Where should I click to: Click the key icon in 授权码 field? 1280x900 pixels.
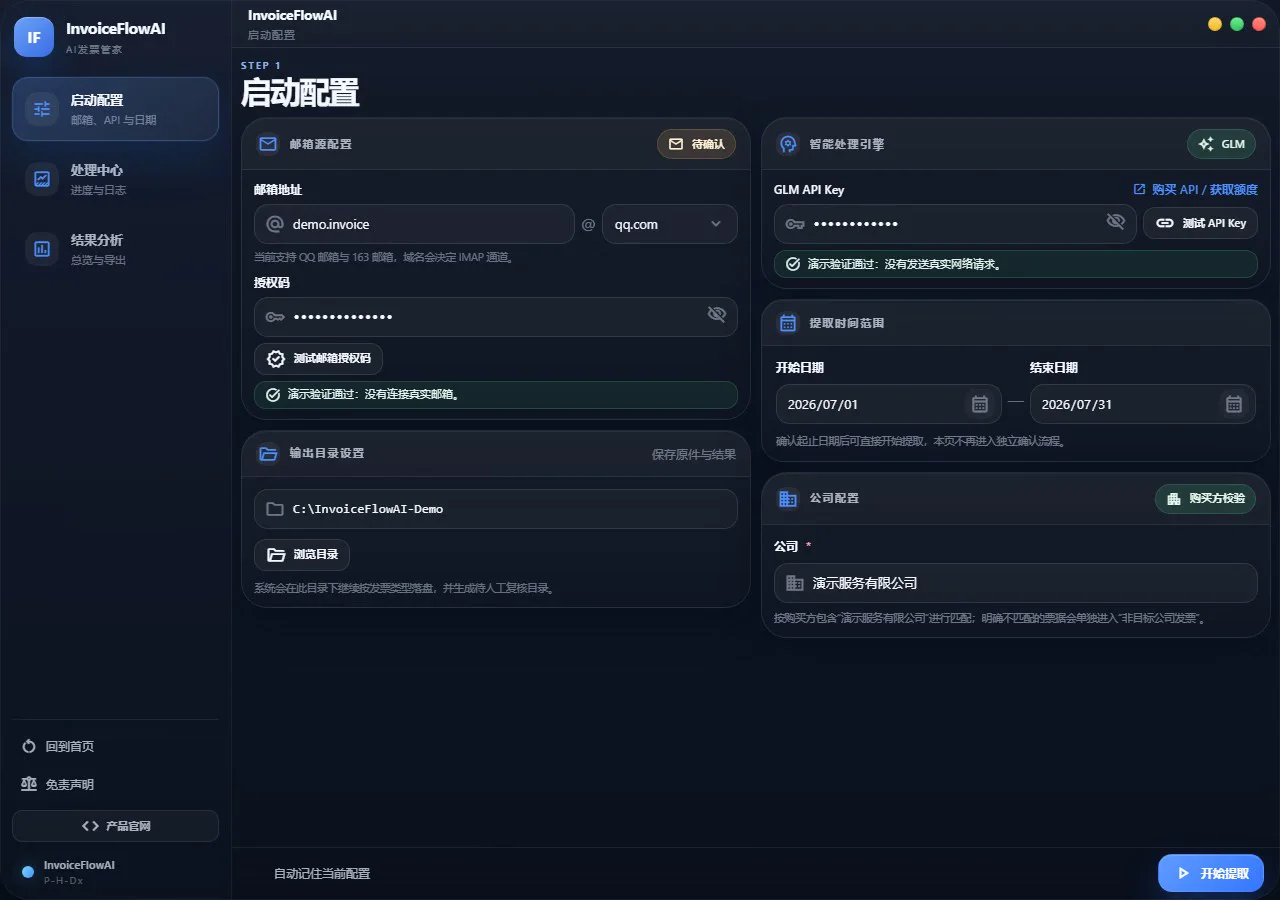(275, 317)
